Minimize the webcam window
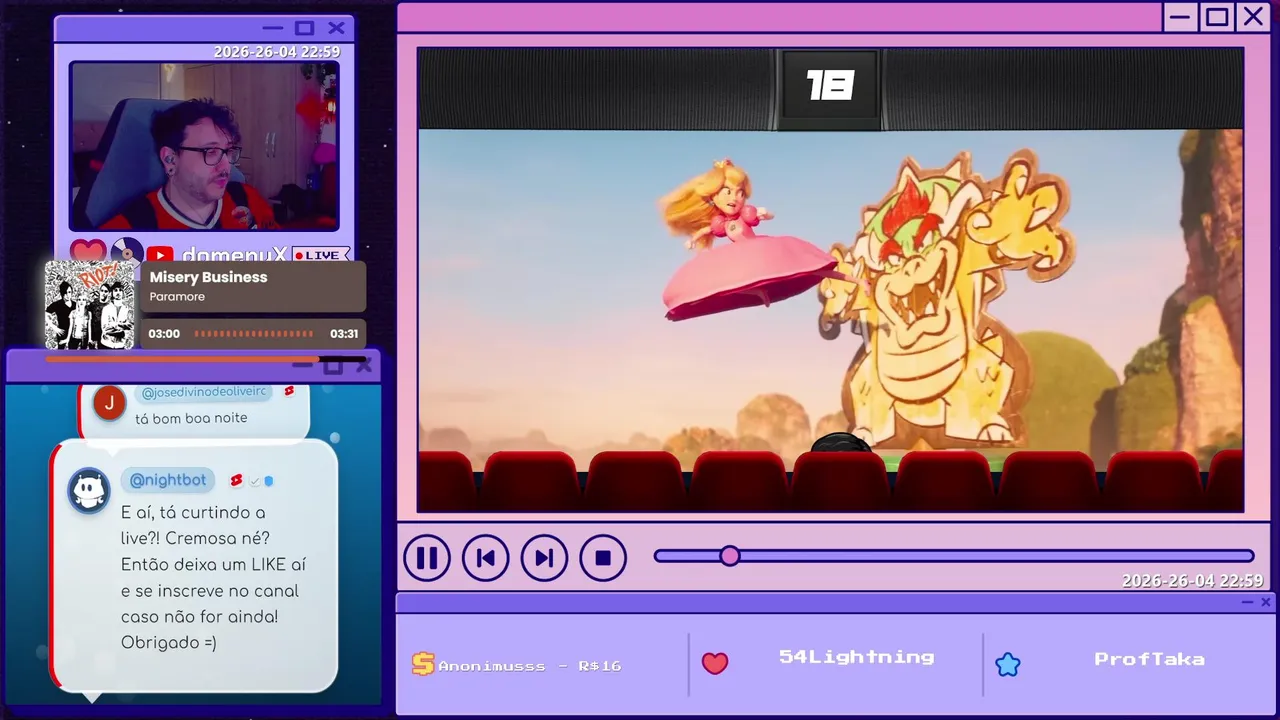Image resolution: width=1280 pixels, height=720 pixels. click(x=272, y=28)
